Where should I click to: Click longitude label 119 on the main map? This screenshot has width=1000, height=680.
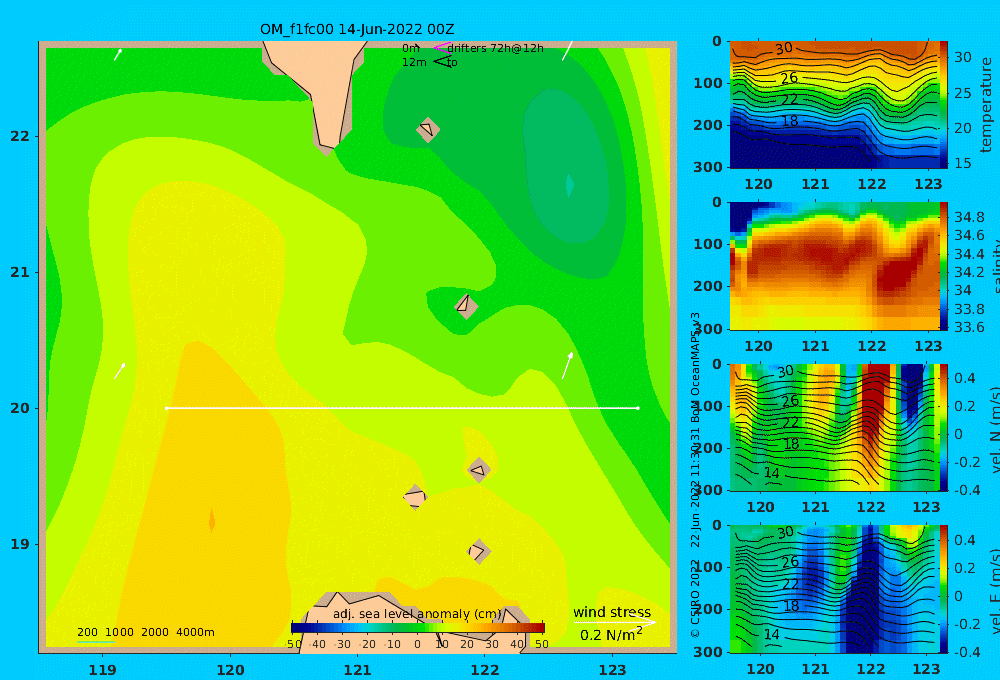click(103, 670)
